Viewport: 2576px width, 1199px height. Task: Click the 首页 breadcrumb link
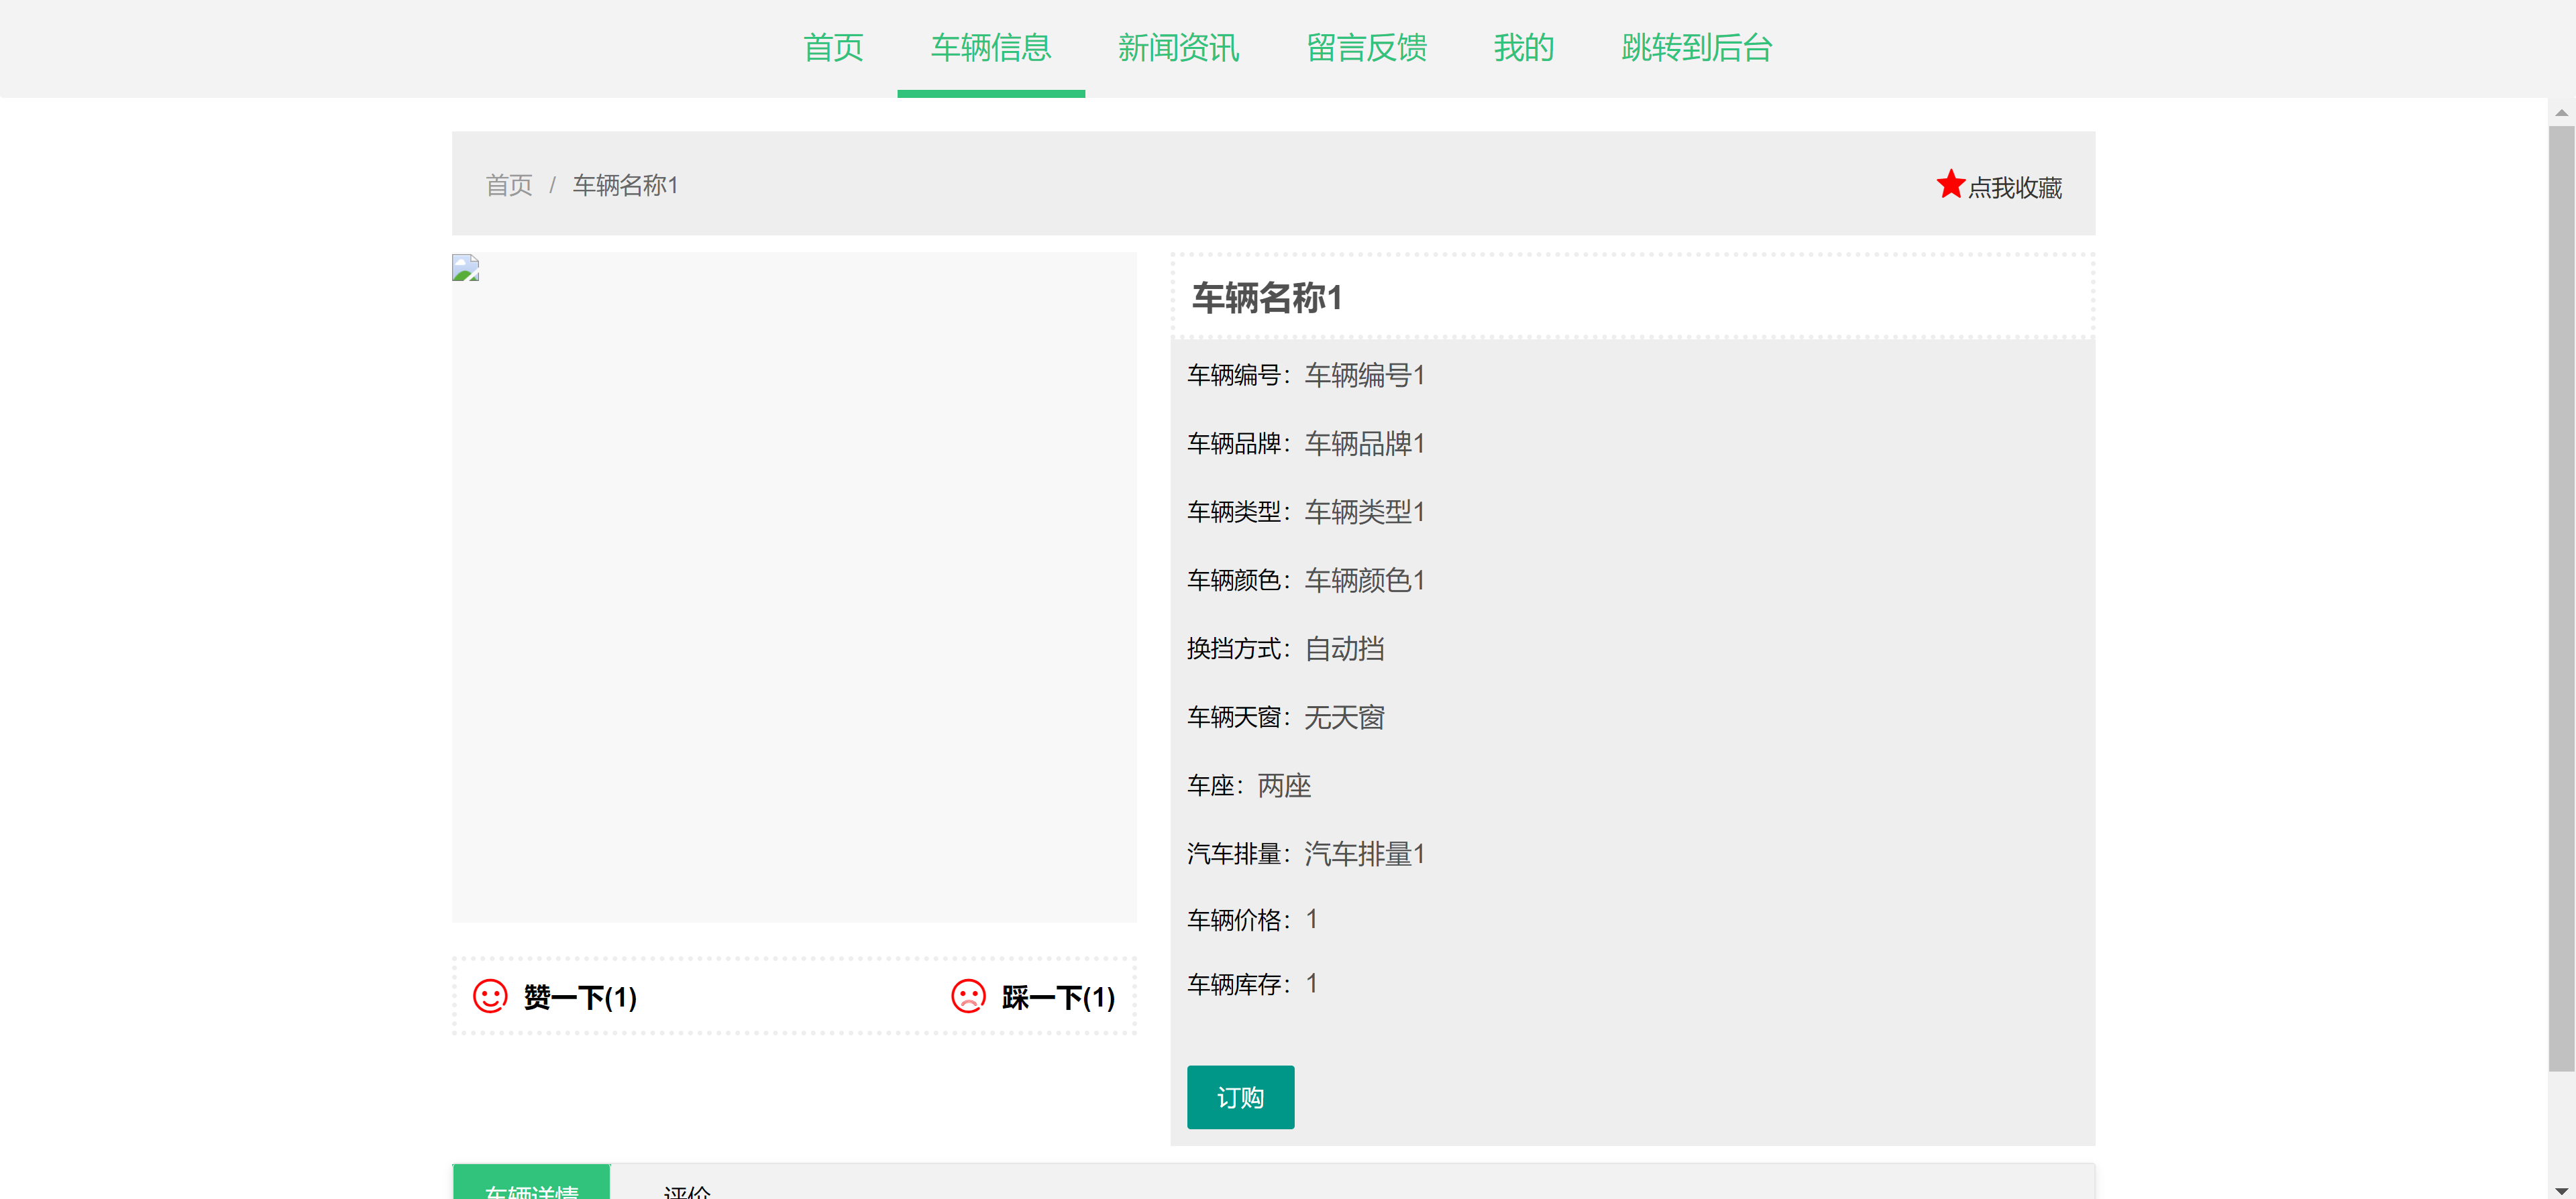point(509,185)
